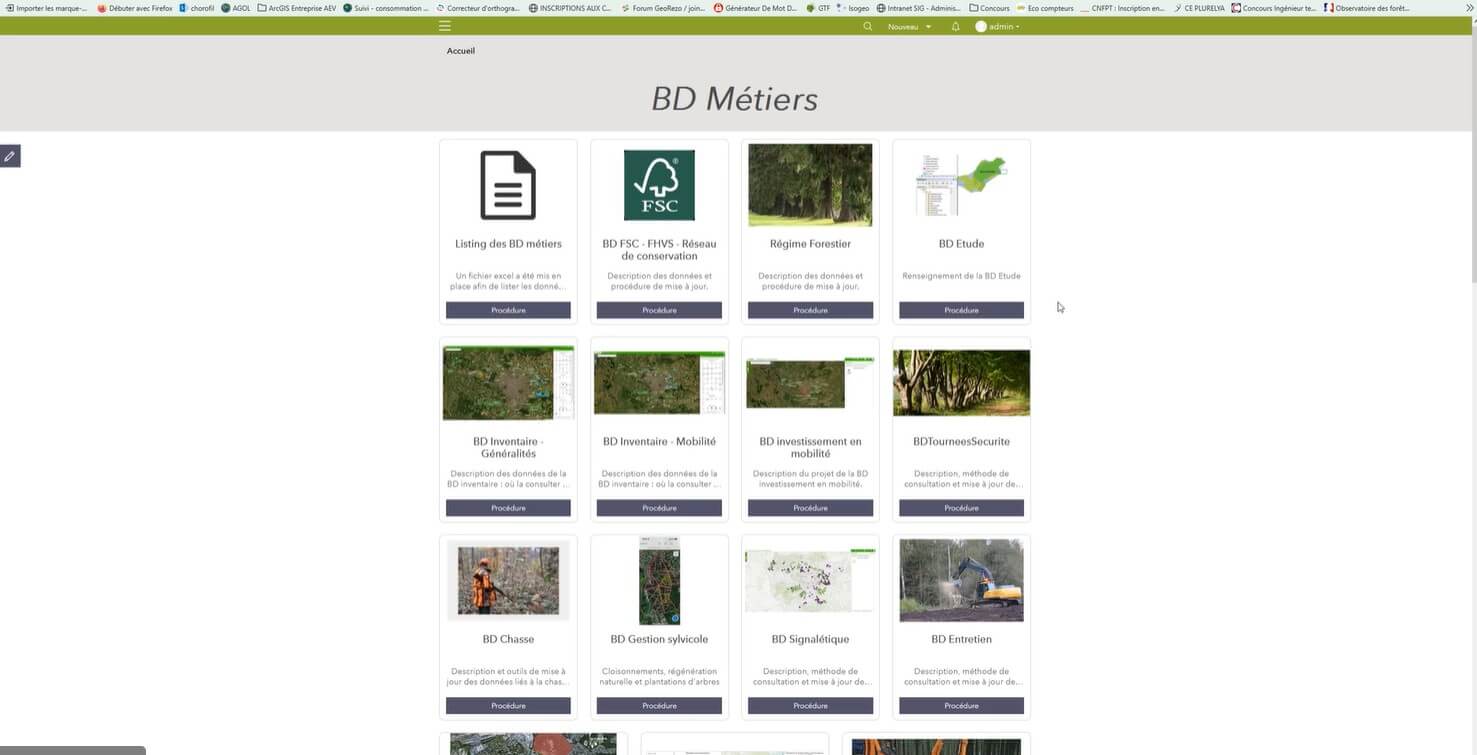Click the search magnifier icon
The height and width of the screenshot is (755, 1477).
tap(868, 27)
